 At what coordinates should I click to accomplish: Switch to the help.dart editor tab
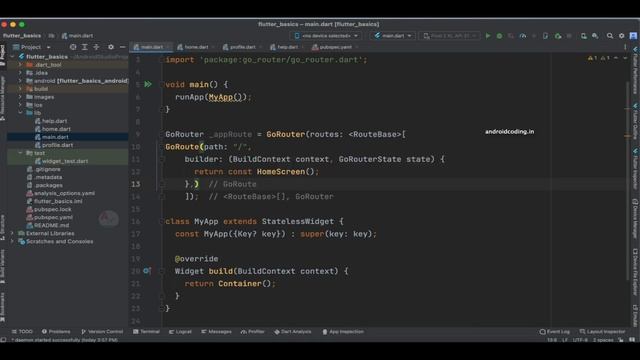[287, 47]
